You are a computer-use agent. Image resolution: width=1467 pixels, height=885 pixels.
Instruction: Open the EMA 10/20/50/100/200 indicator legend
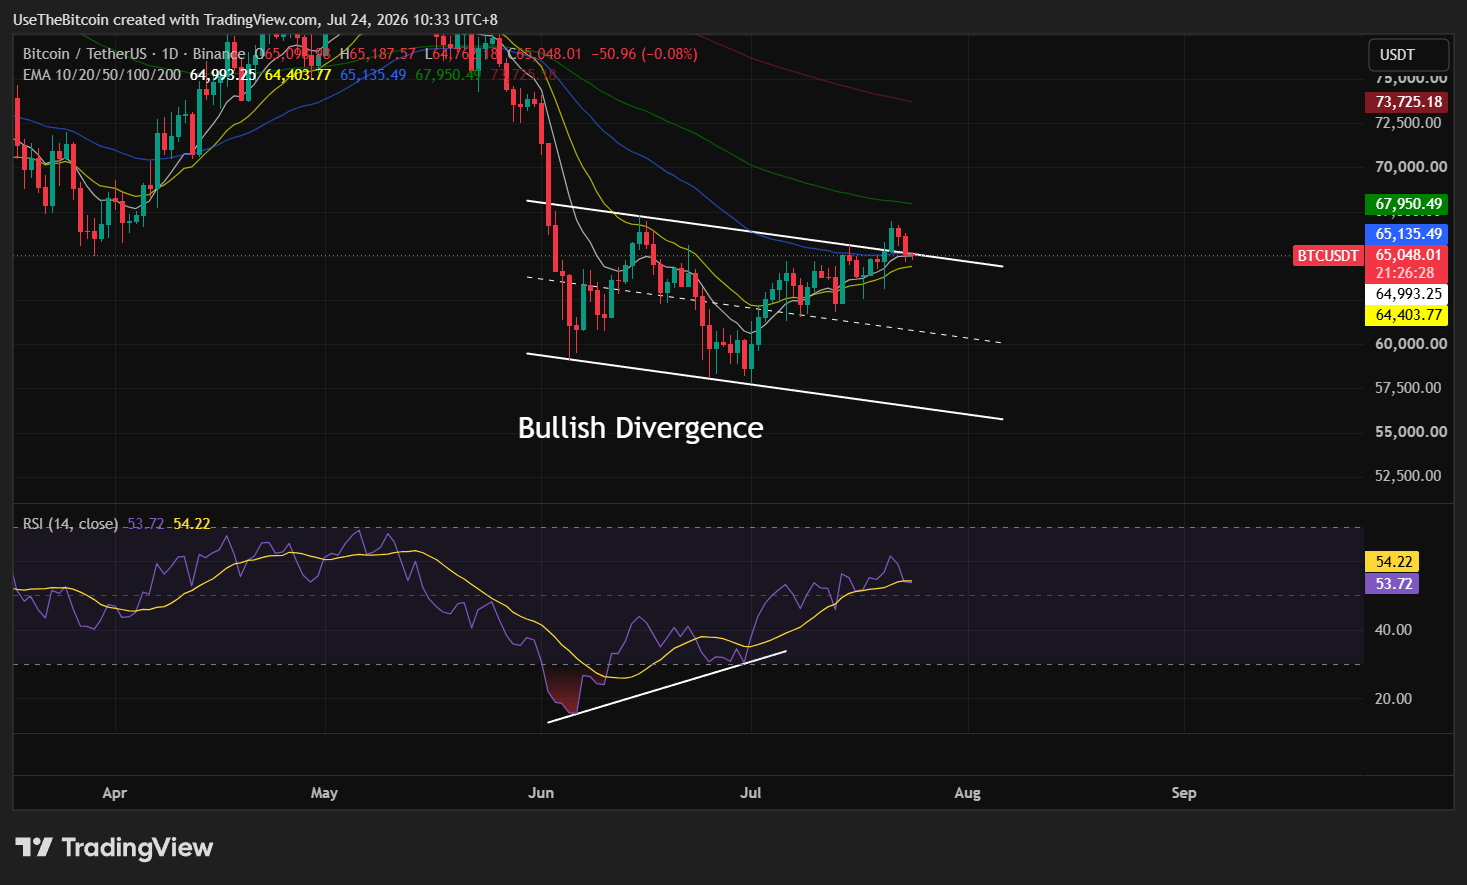(102, 74)
